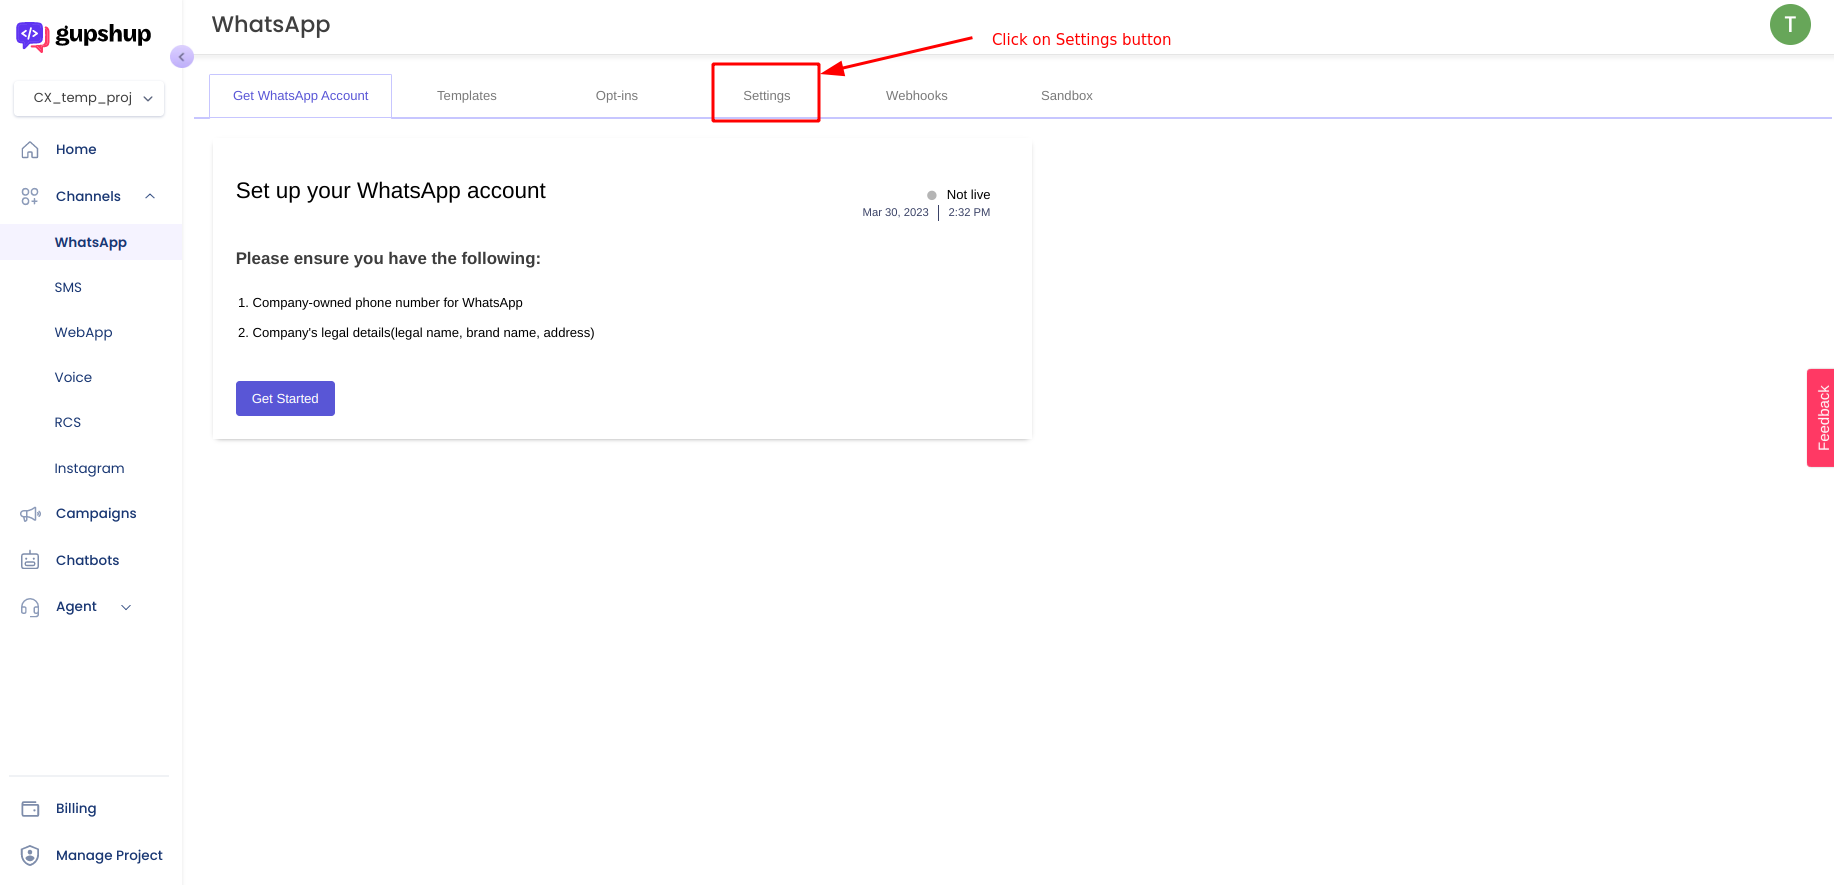The width and height of the screenshot is (1834, 885).
Task: Switch to the Opt-ins tab
Action: point(617,96)
